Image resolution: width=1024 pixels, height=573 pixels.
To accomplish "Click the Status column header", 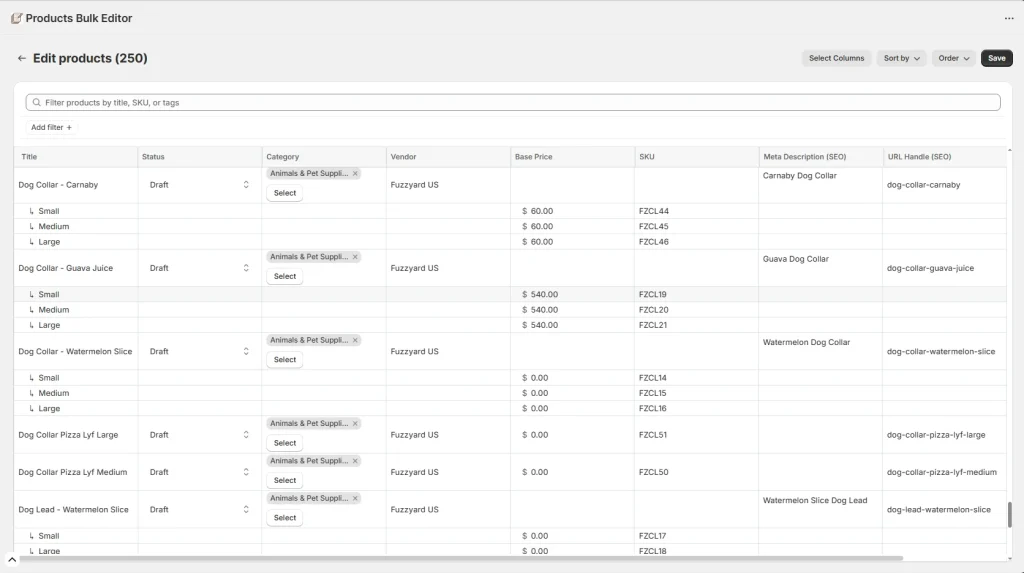I will click(200, 157).
